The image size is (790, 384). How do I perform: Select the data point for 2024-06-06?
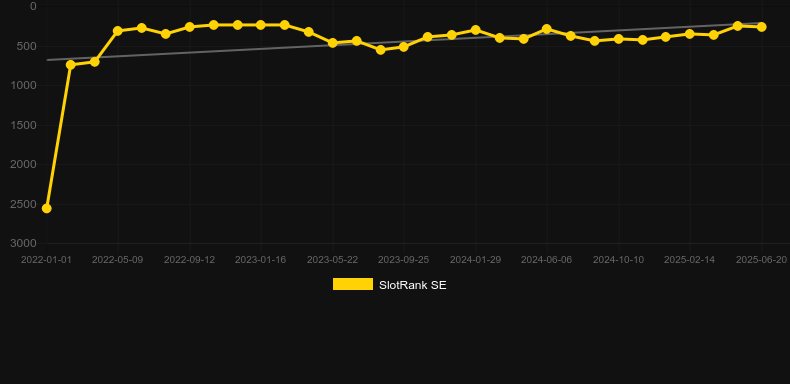(547, 29)
